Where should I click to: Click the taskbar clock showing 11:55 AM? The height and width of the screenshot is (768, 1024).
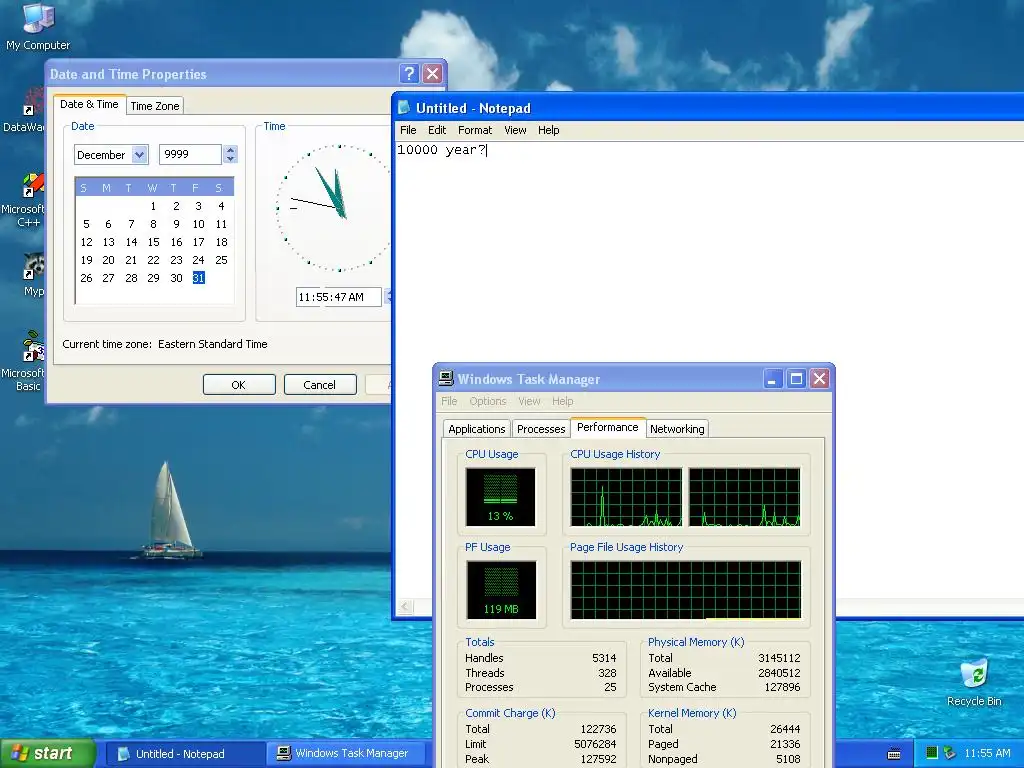coord(987,753)
